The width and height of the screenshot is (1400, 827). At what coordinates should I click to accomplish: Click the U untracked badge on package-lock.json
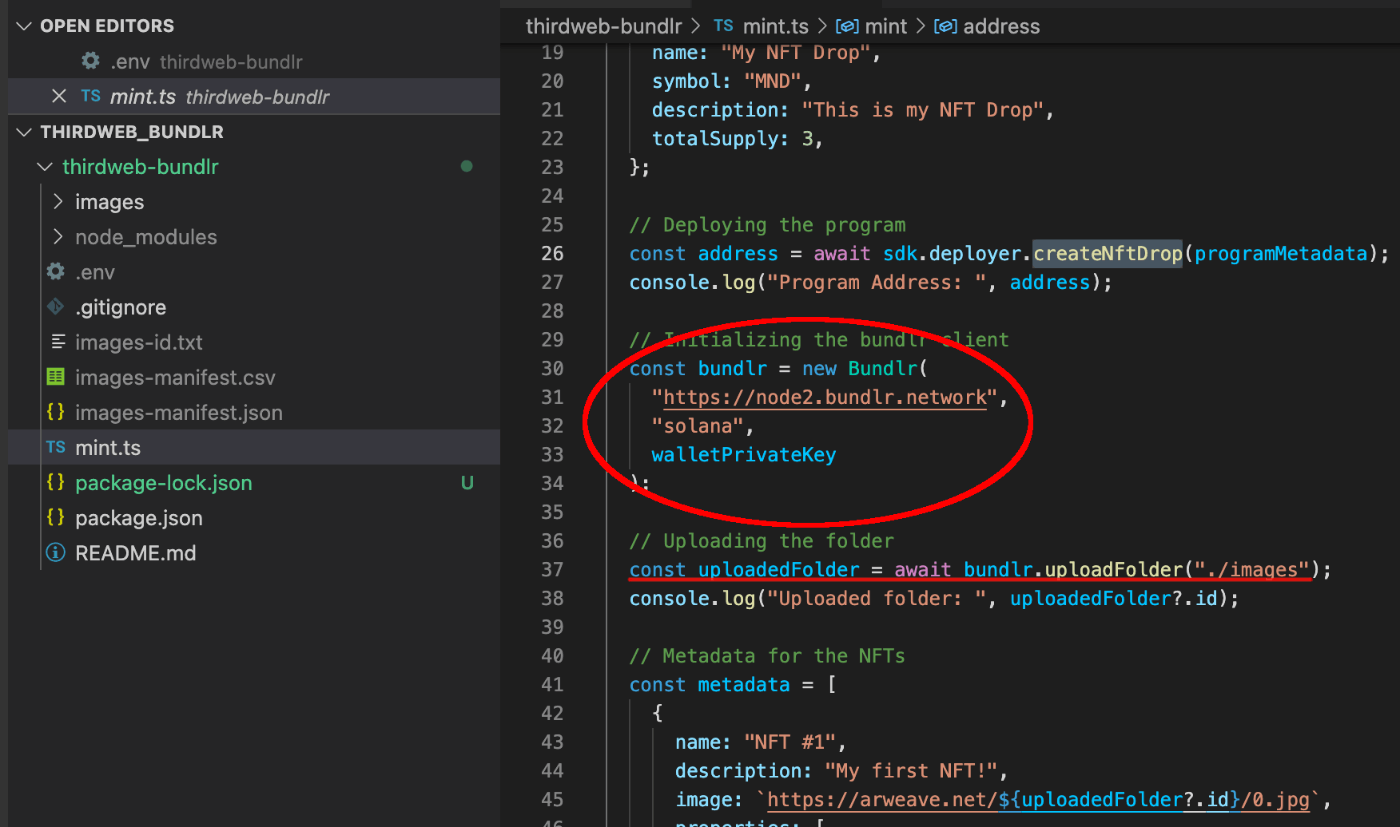click(x=467, y=483)
